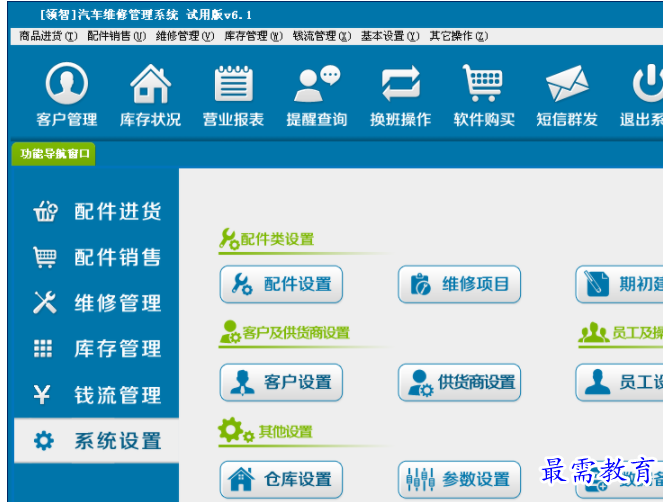The height and width of the screenshot is (502, 663).
Task: Open the 商品进货 menu
Action: [x=48, y=36]
